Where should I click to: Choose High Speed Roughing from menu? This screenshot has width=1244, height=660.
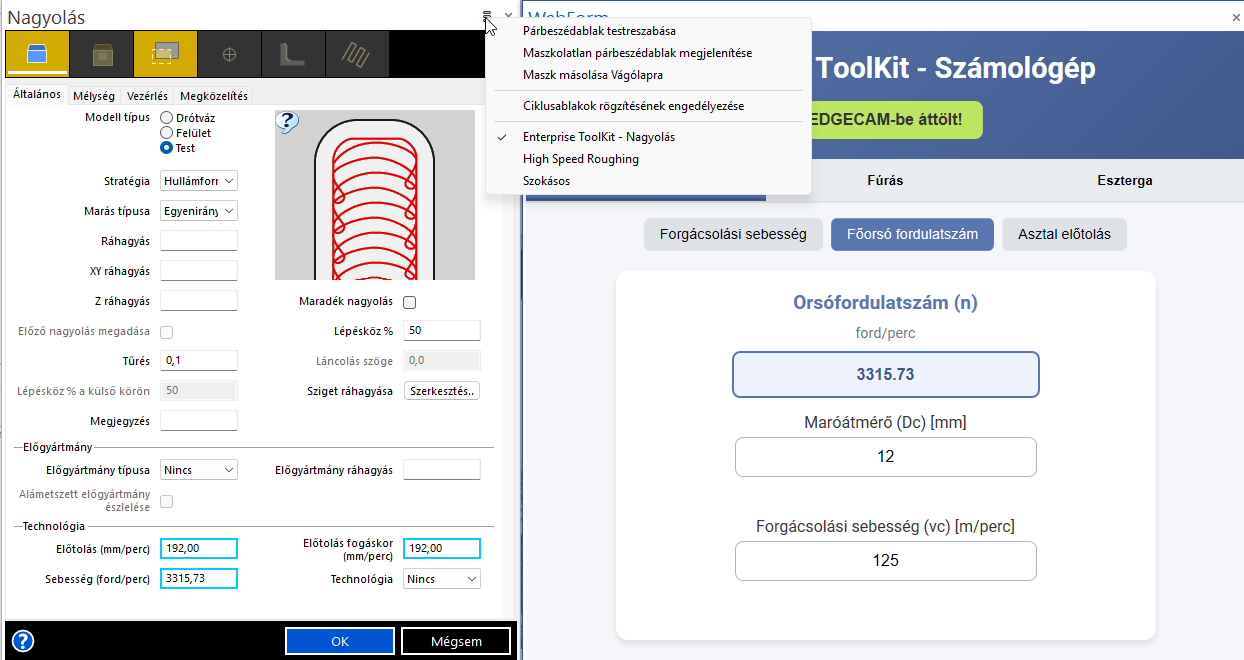(x=580, y=159)
